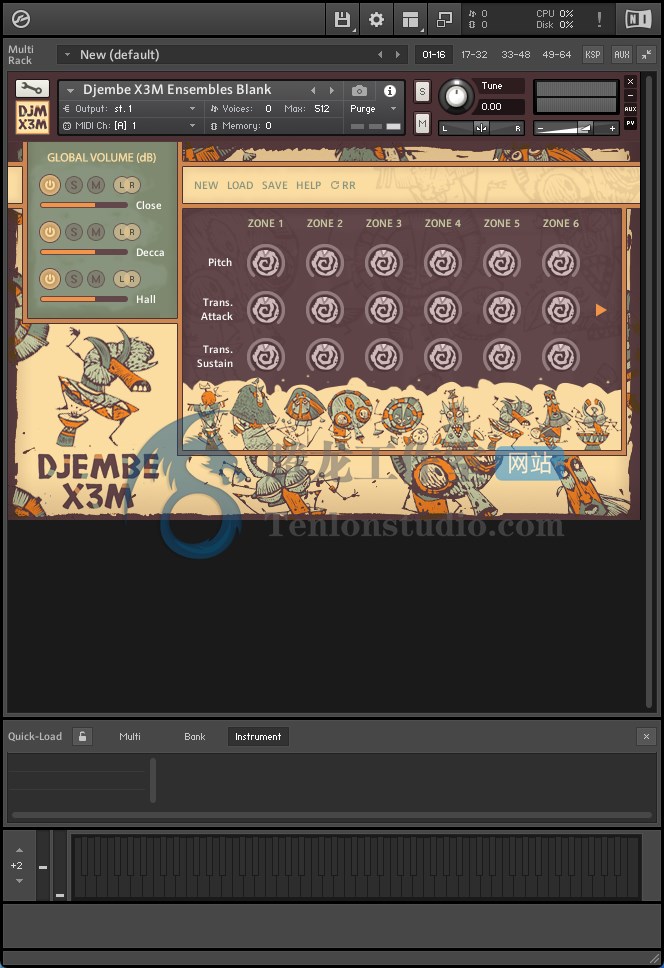Switch to rack page 33-48

(515, 54)
